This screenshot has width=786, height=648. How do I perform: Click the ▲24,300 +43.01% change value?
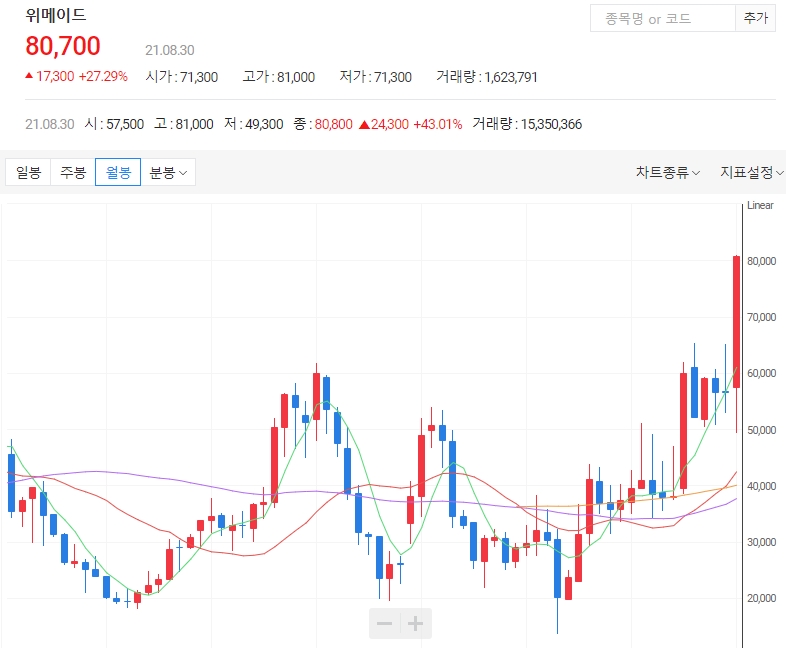coord(411,124)
